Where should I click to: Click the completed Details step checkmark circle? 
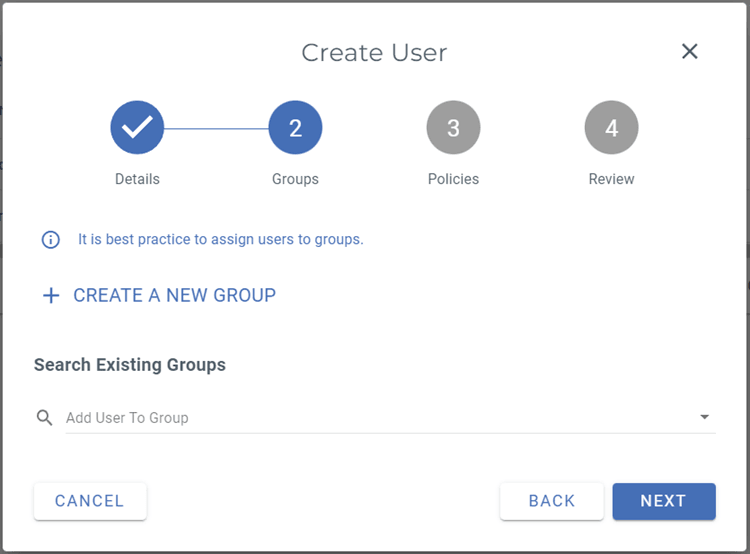pos(137,128)
